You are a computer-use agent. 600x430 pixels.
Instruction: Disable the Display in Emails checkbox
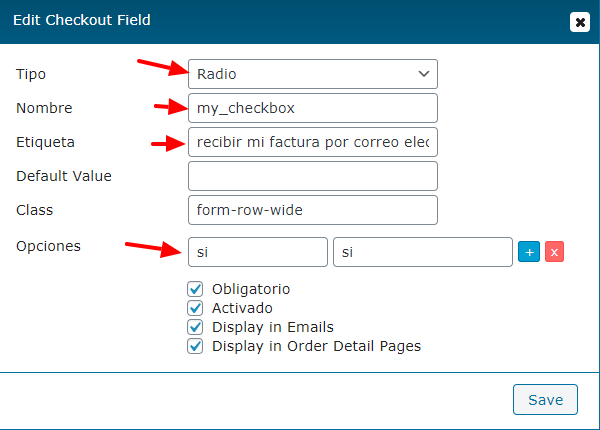tap(195, 327)
